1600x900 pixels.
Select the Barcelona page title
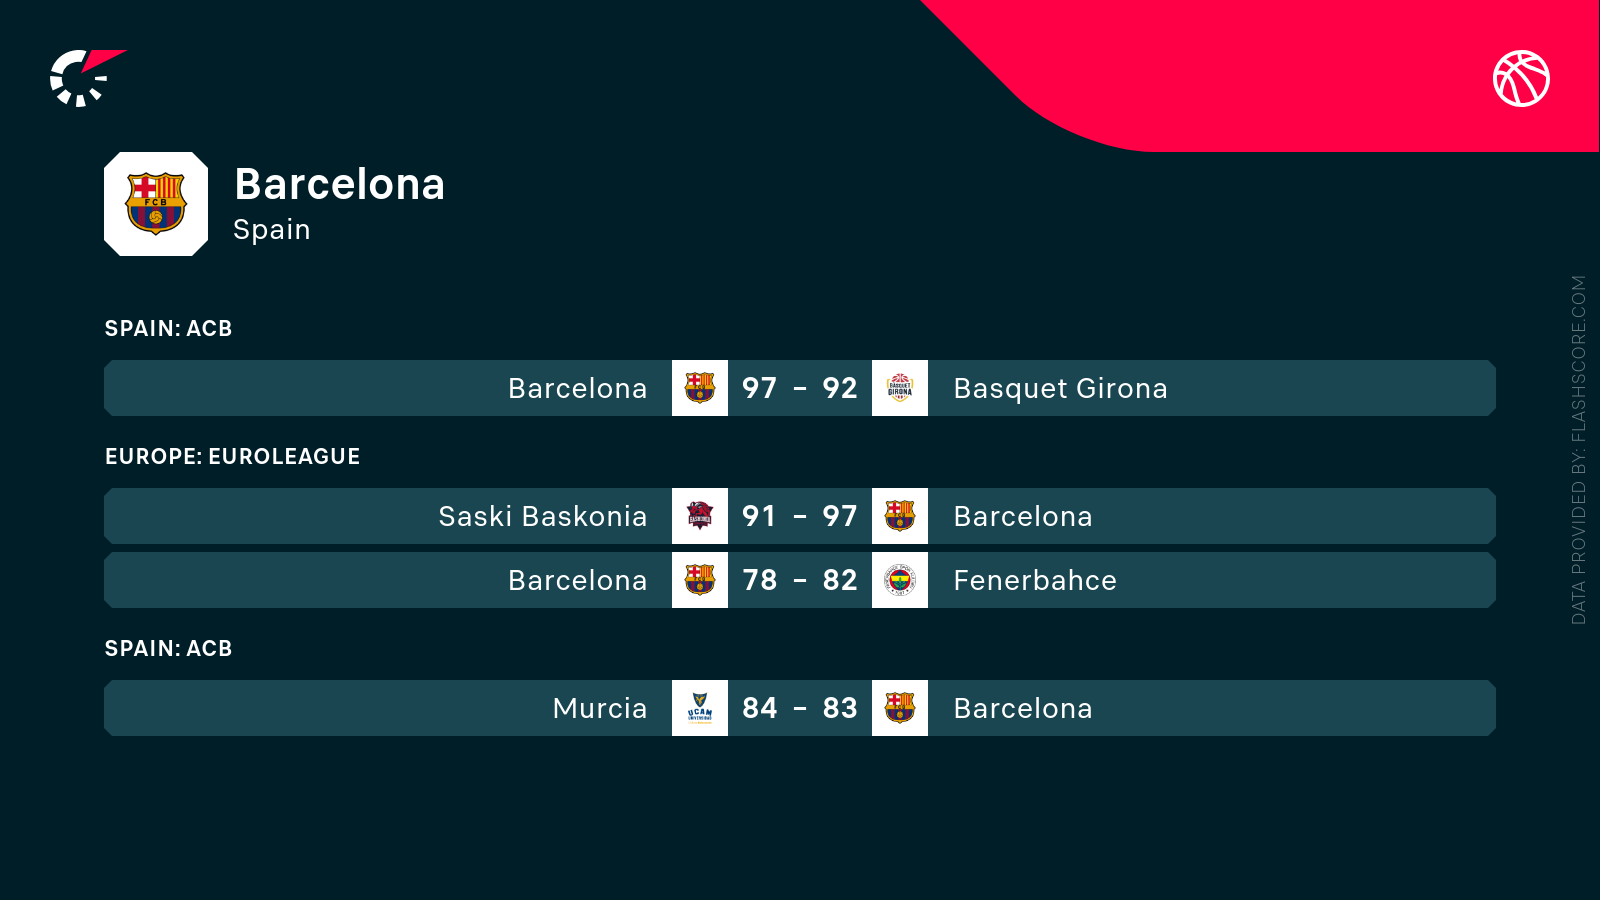click(x=339, y=185)
